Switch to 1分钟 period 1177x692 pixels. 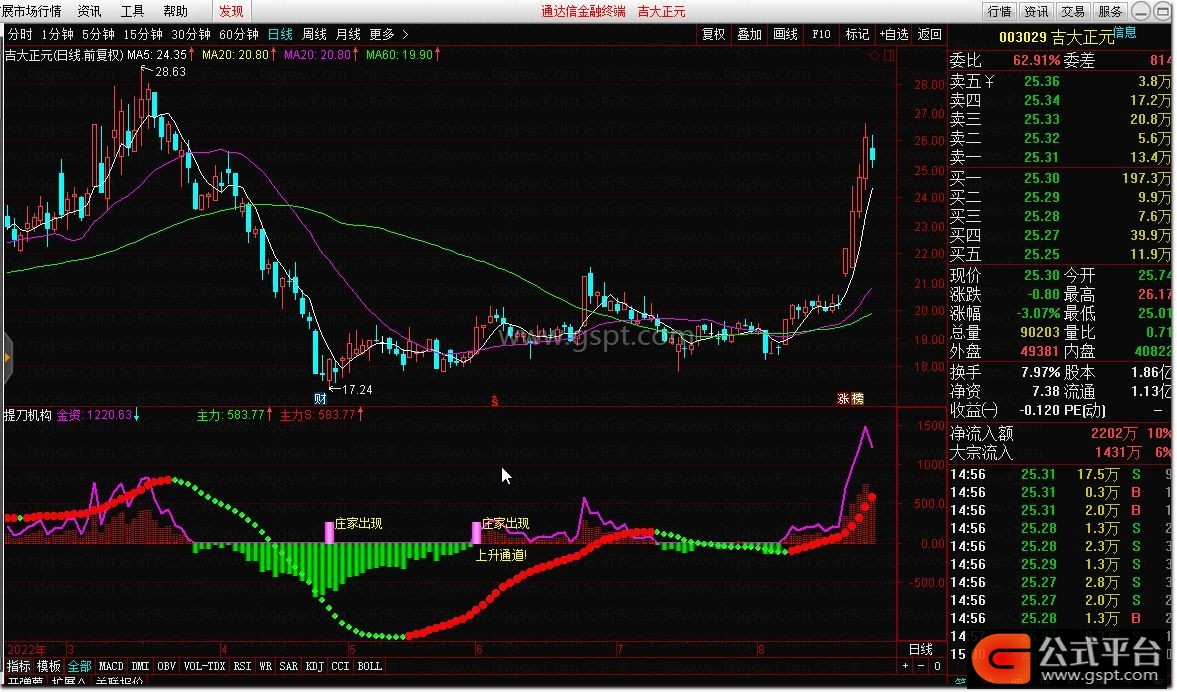click(58, 35)
